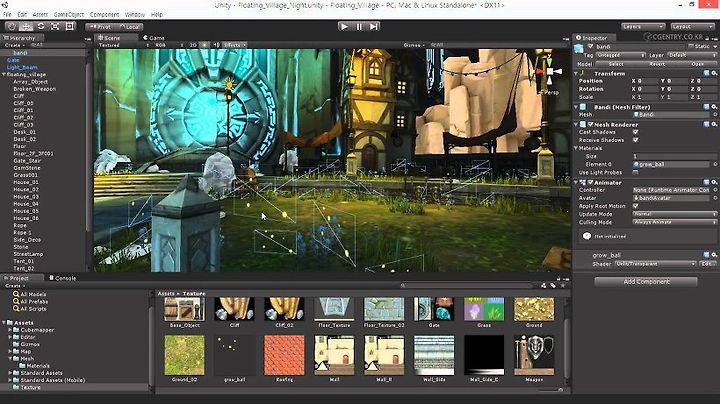Open the Component menu
Viewport: 720px width, 404px height.
(104, 15)
